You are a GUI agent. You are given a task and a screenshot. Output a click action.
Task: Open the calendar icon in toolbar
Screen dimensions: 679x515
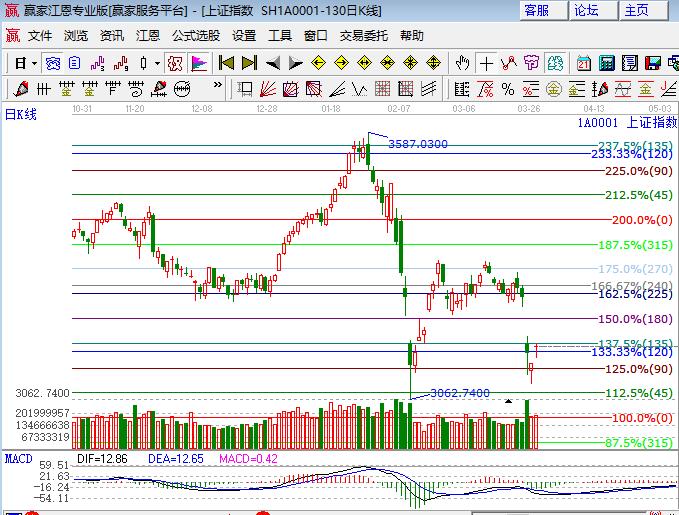point(584,63)
